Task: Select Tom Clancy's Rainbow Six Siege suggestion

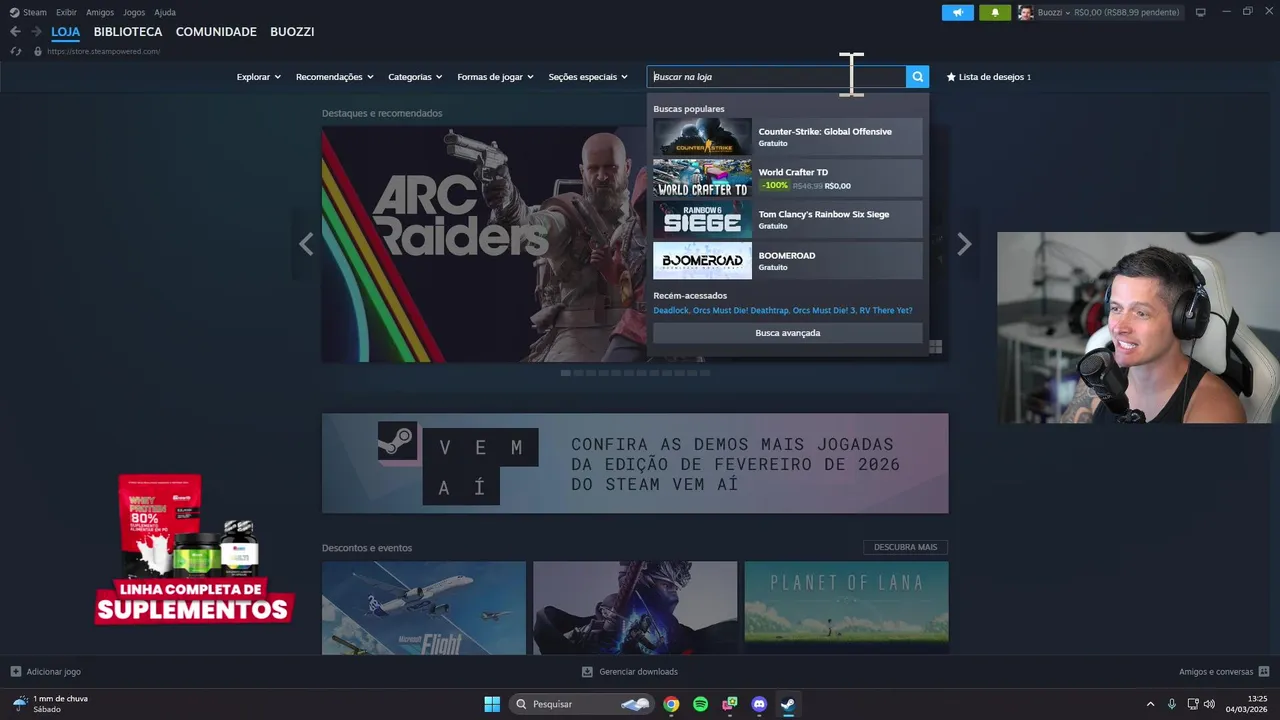Action: (x=788, y=220)
